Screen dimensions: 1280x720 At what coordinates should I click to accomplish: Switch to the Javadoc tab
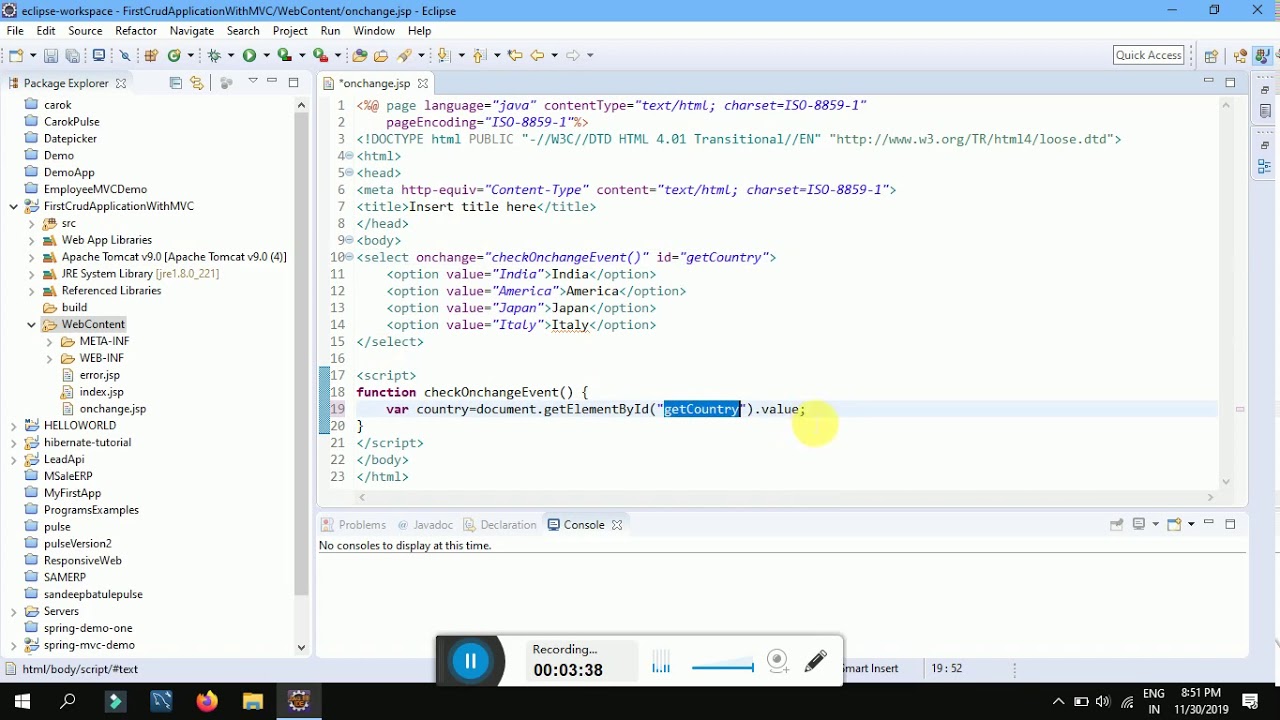426,525
